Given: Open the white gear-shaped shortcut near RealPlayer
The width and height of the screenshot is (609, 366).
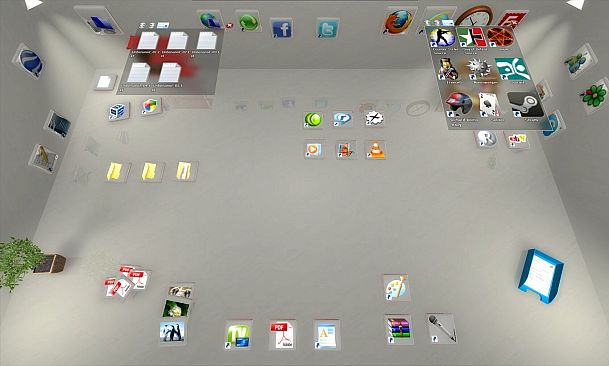Looking at the screenshot, I should [374, 119].
